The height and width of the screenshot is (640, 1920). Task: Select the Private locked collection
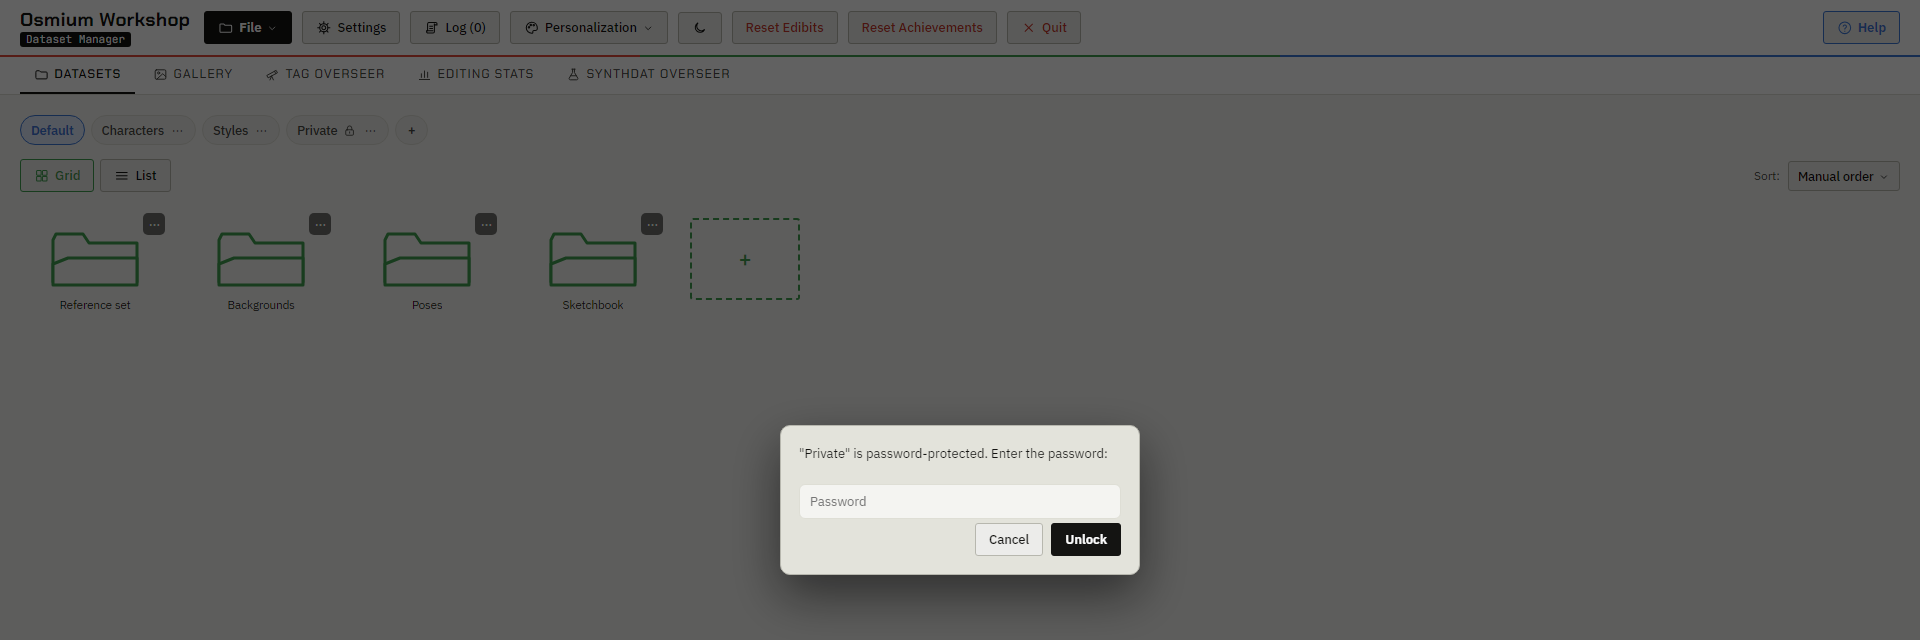click(317, 130)
